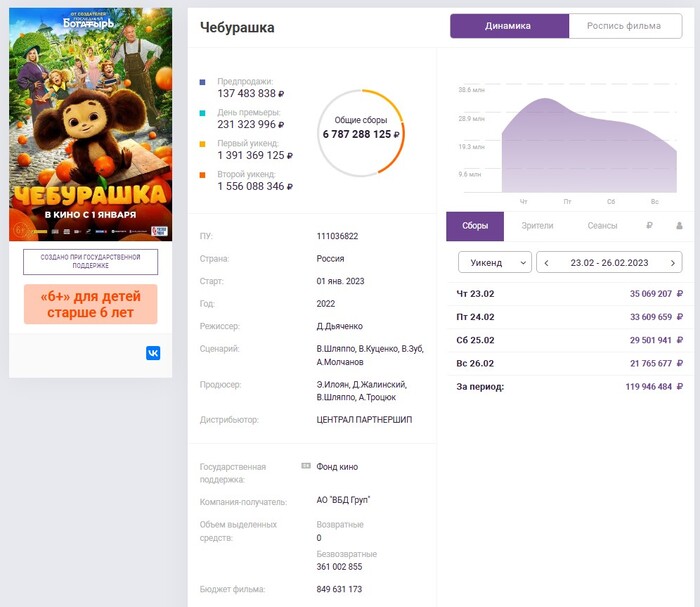The height and width of the screenshot is (607, 700).
Task: Click the person icon tab
Action: pos(679,226)
